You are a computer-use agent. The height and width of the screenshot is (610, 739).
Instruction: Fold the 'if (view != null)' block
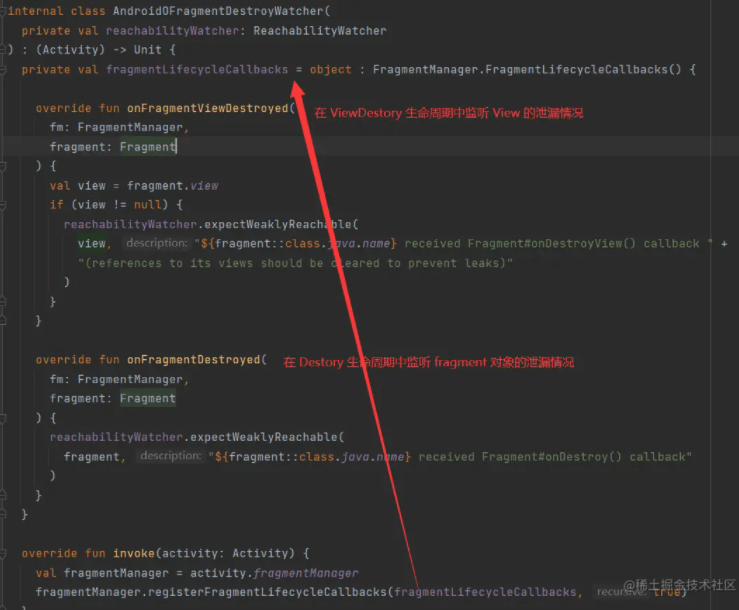[4, 205]
